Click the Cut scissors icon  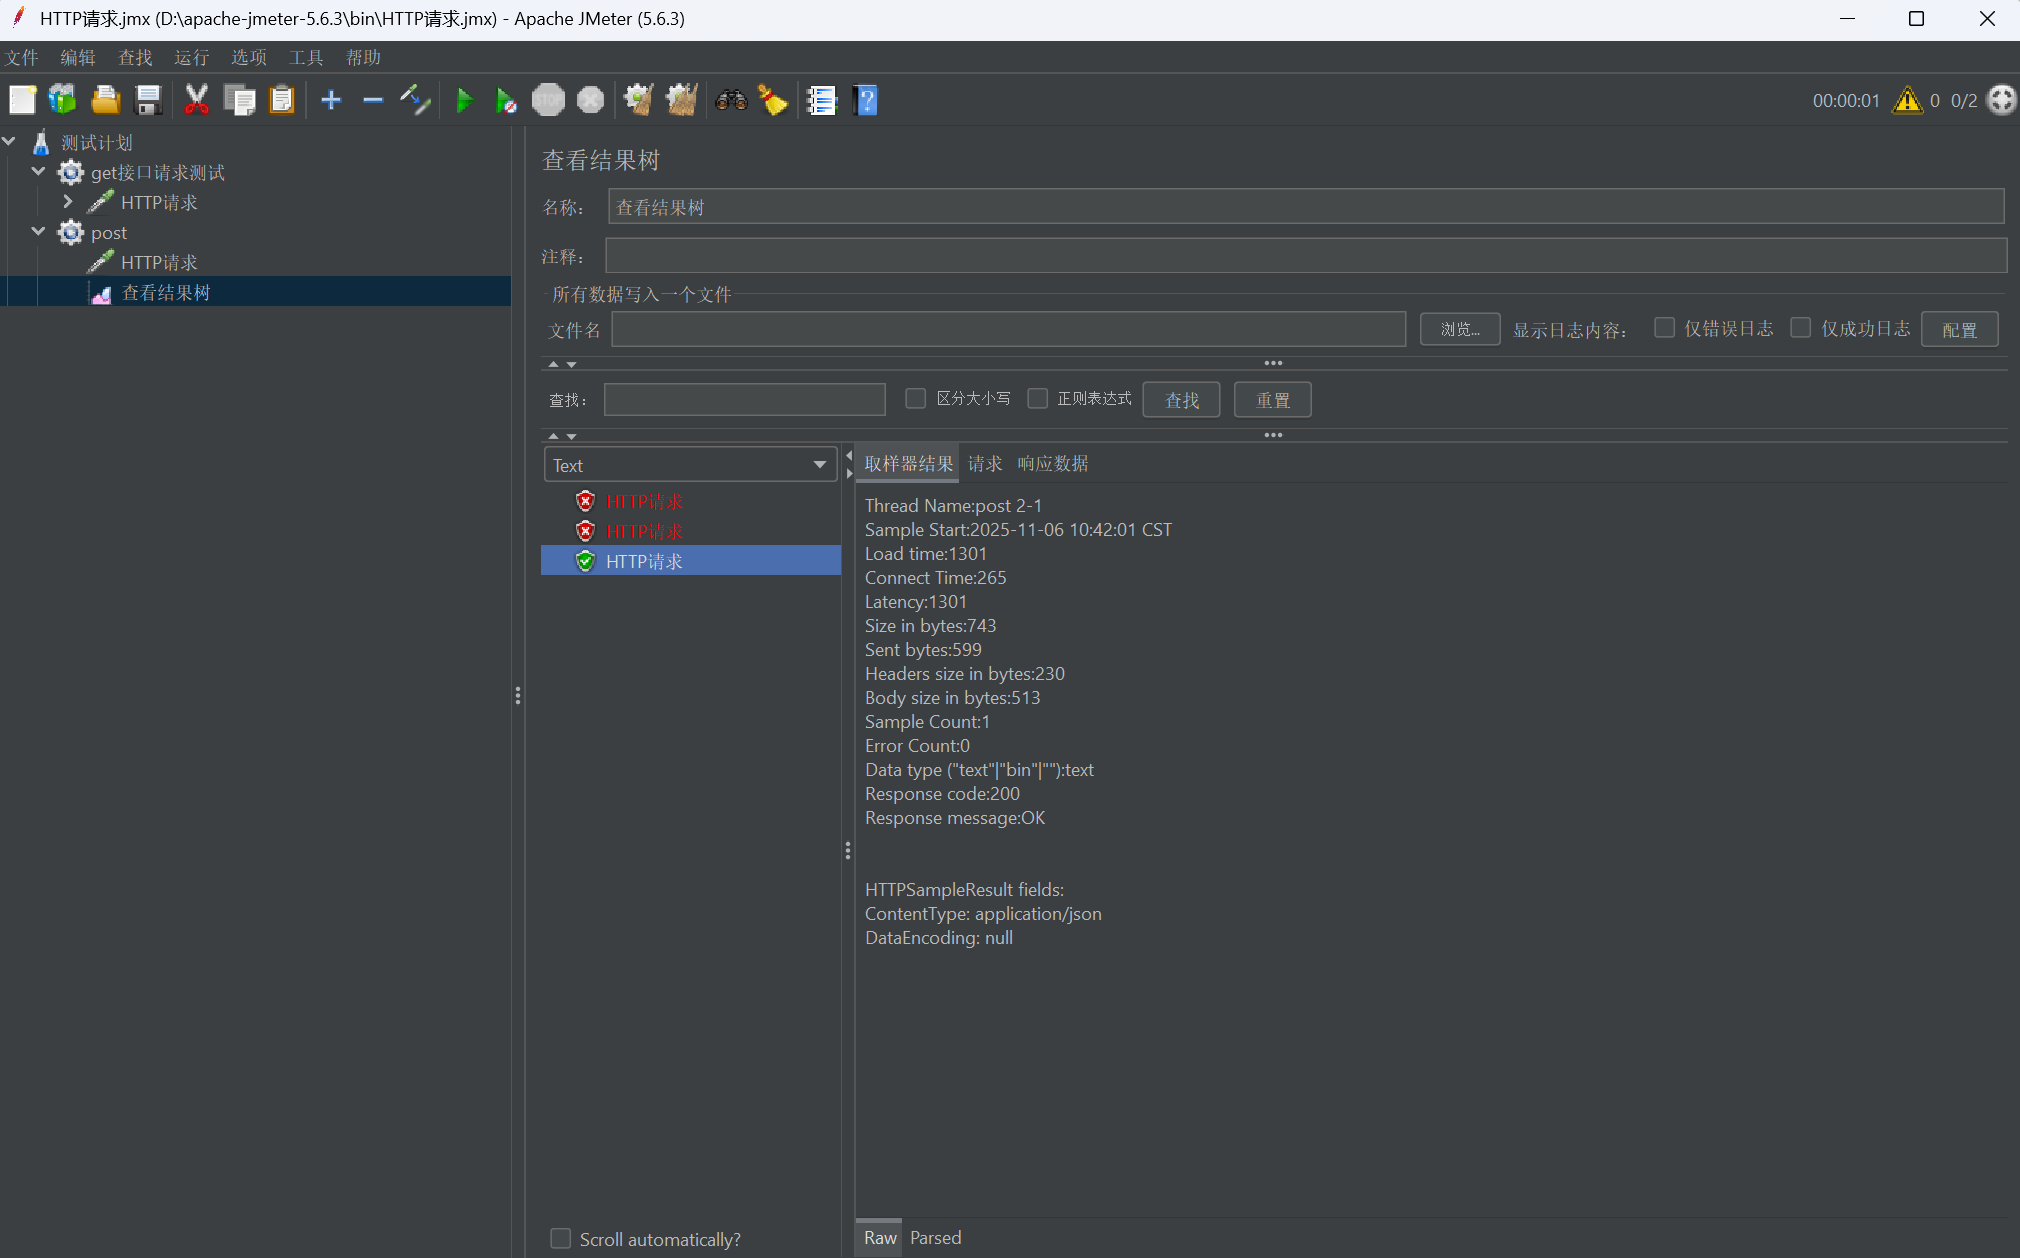coord(196,100)
